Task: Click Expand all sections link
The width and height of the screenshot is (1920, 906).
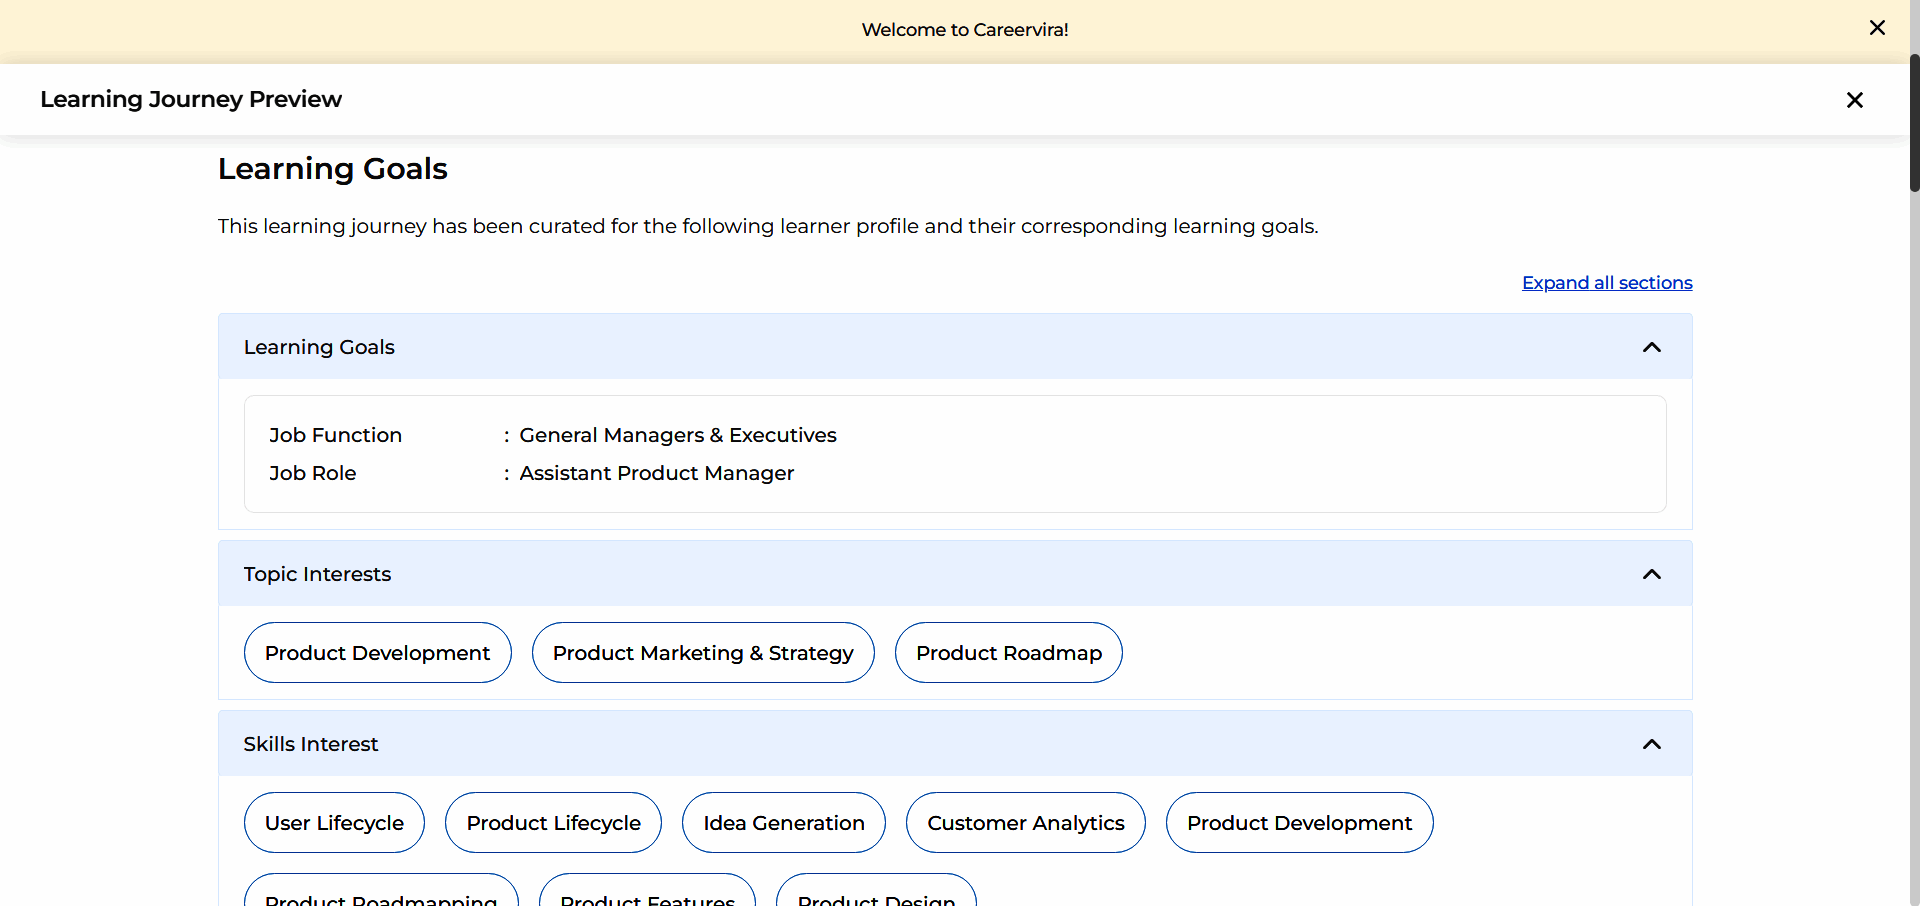Action: coord(1606,283)
